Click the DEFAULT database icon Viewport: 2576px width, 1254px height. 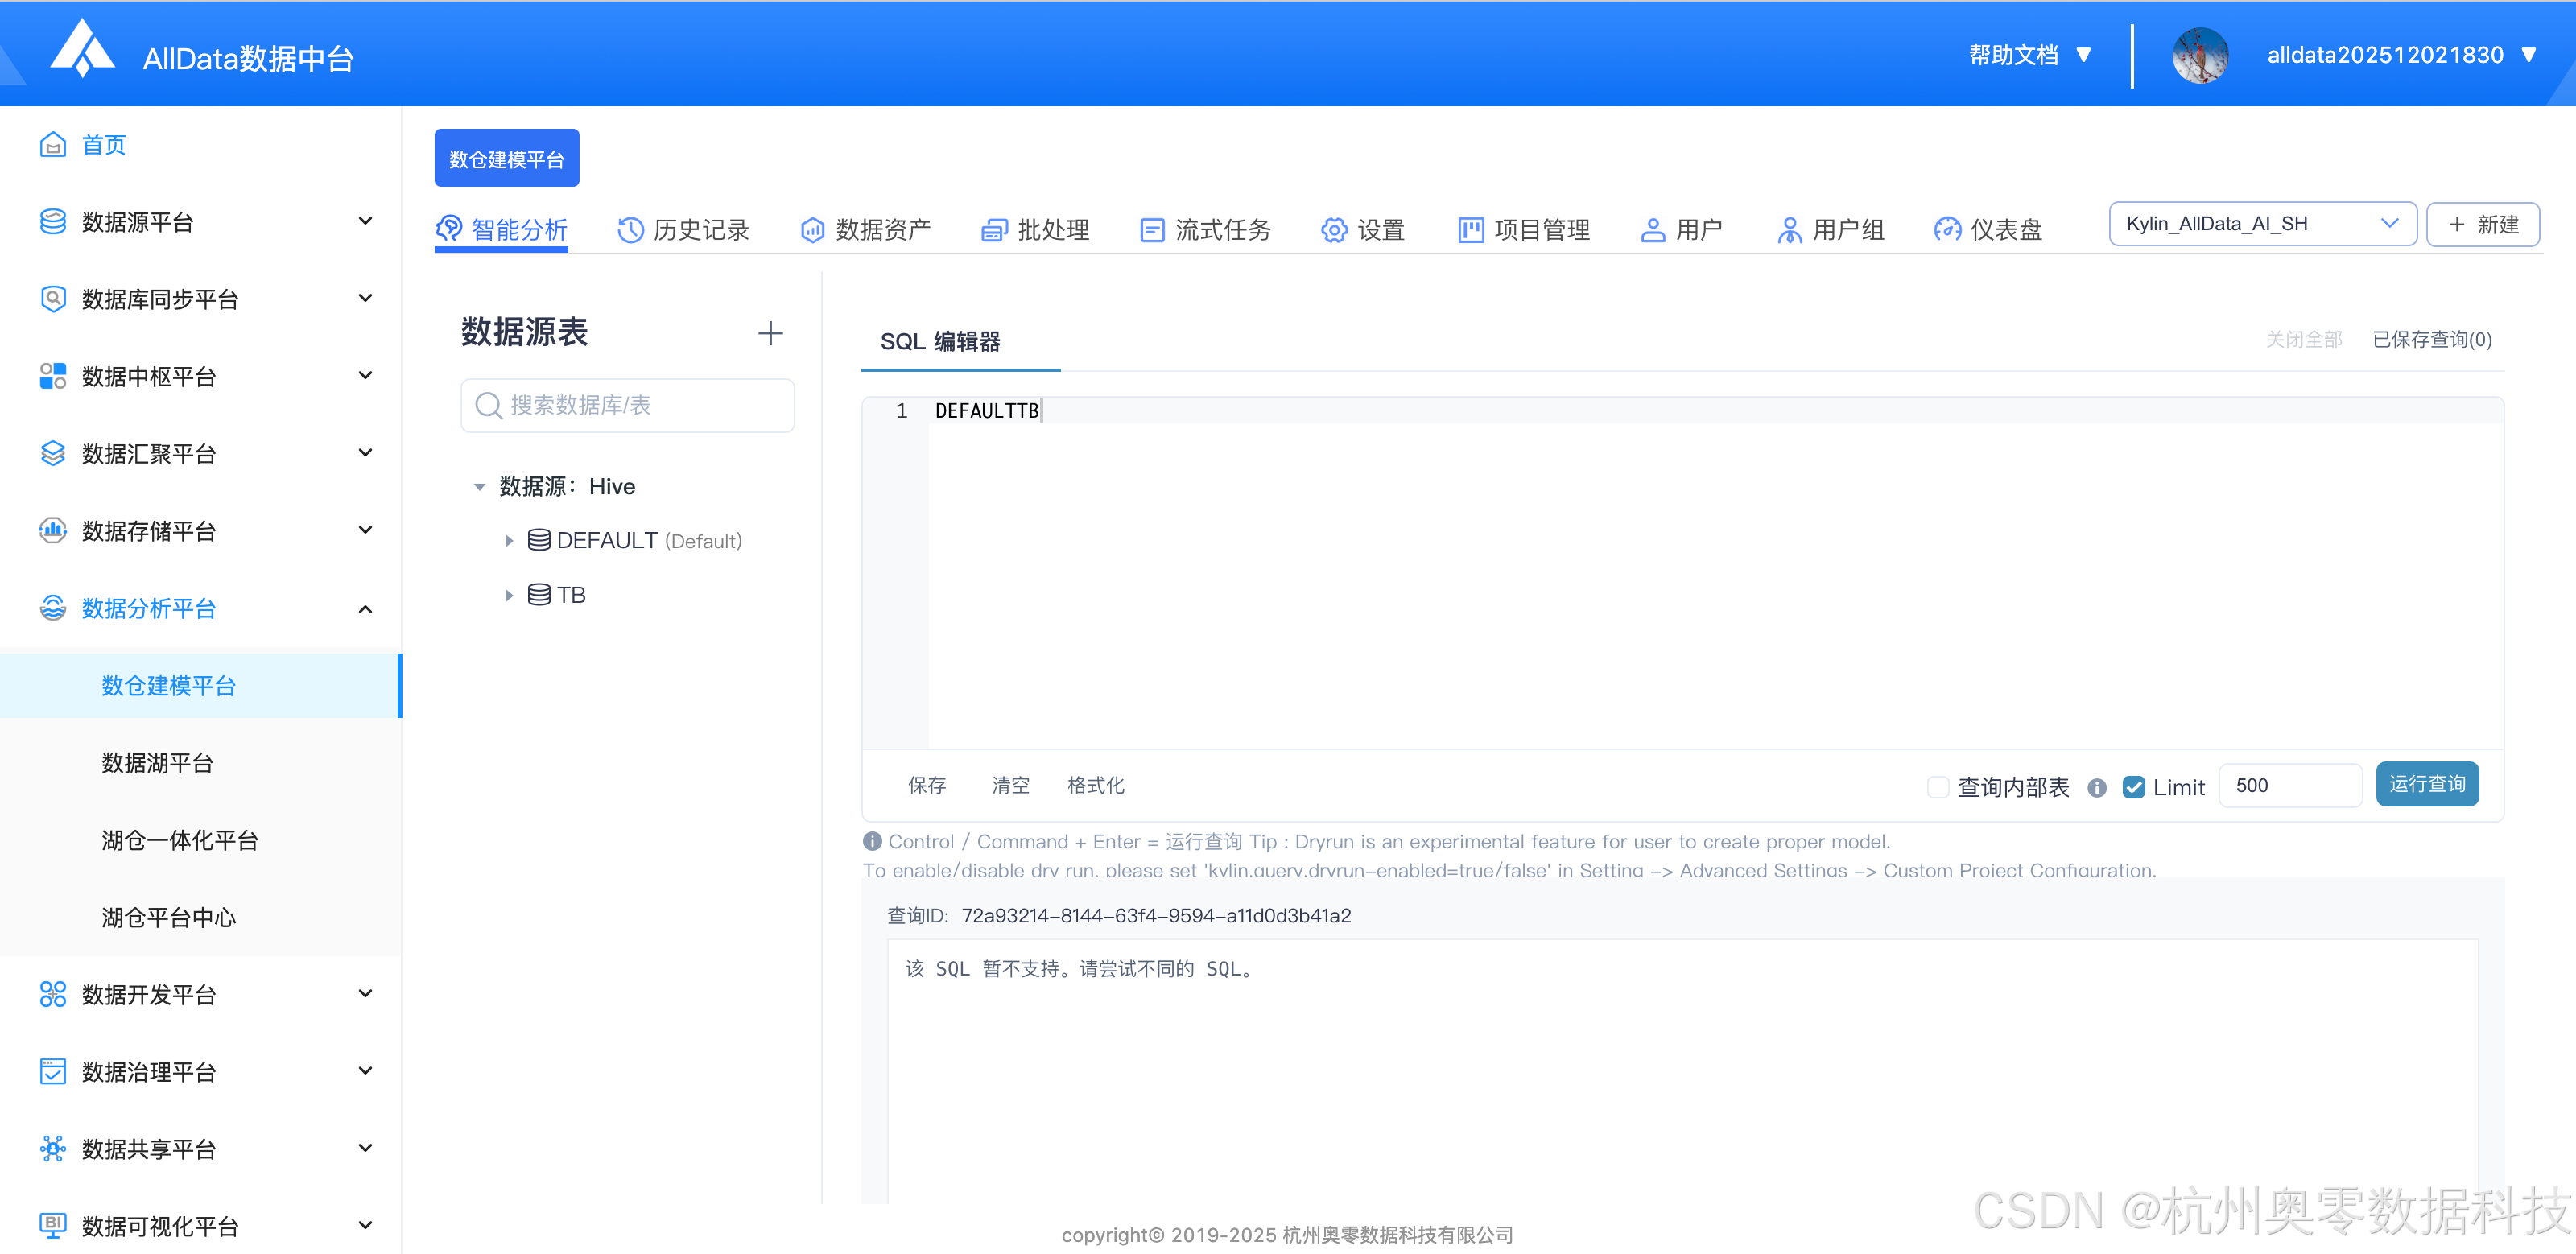[x=539, y=541]
